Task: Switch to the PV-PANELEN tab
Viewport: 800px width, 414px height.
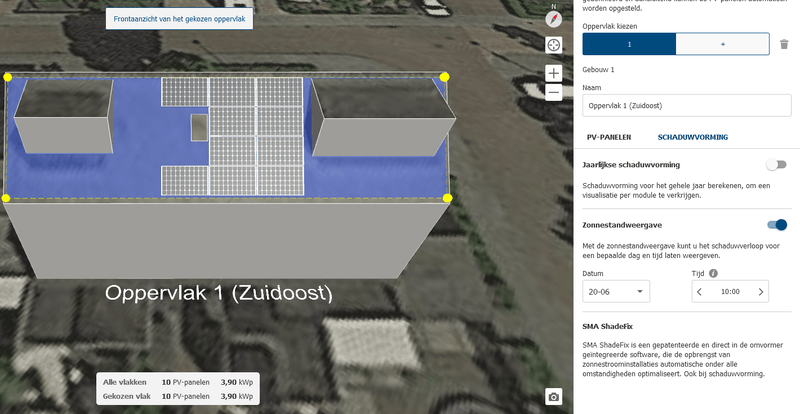Action: [609, 137]
